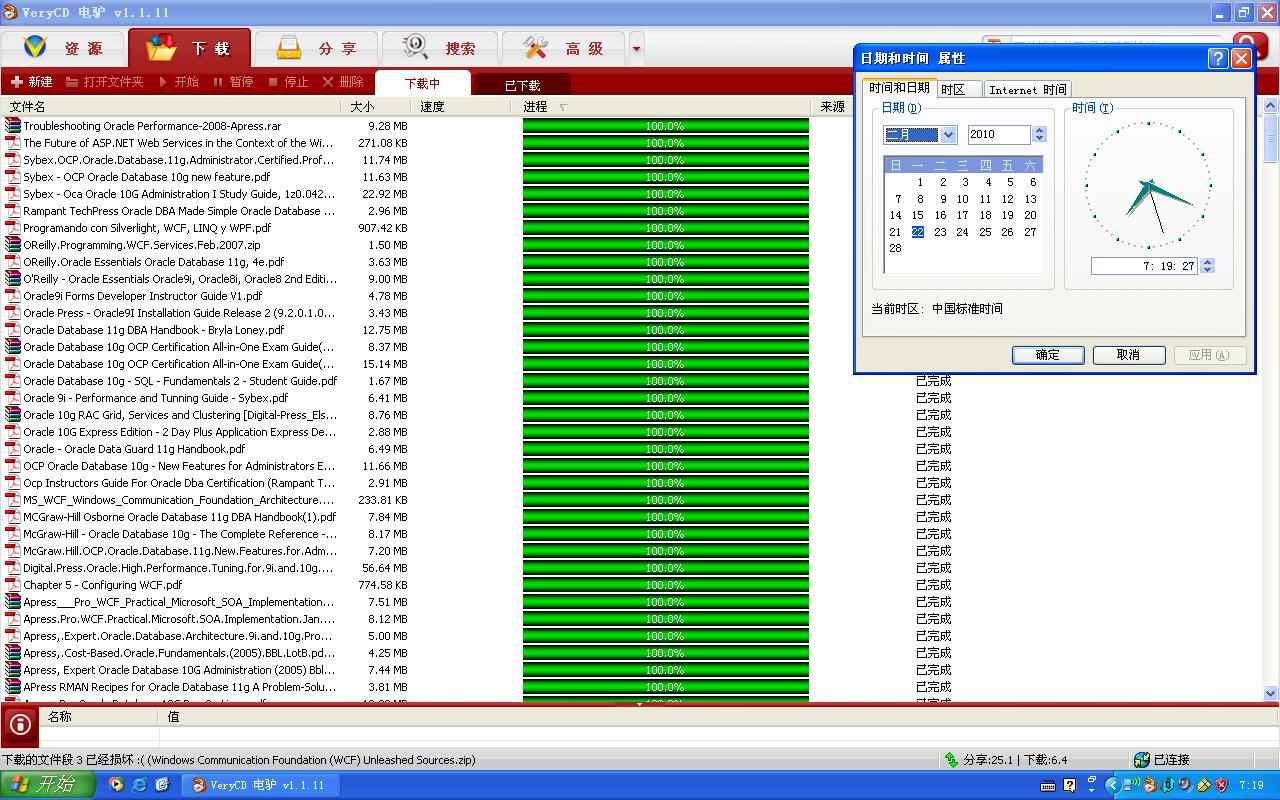Select day 15 in the calendar
This screenshot has height=800, width=1280.
click(x=917, y=215)
